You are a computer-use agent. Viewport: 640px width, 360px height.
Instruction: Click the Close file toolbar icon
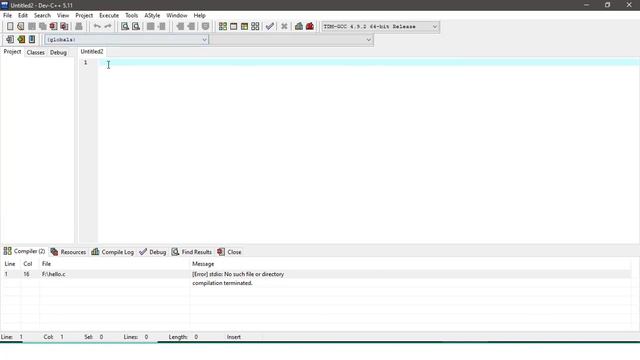53,27
